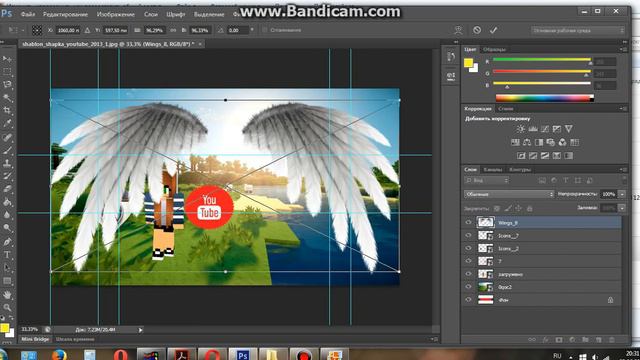Lock all for the selected layer
The width and height of the screenshot is (640, 360).
(529, 209)
